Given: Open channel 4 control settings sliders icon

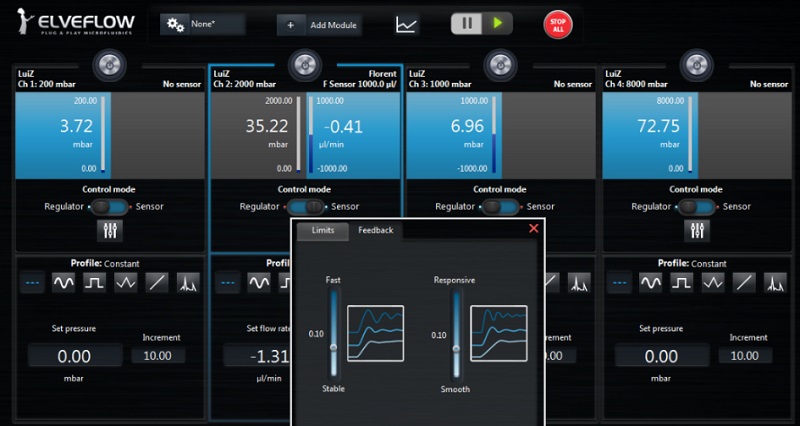Looking at the screenshot, I should [x=696, y=230].
